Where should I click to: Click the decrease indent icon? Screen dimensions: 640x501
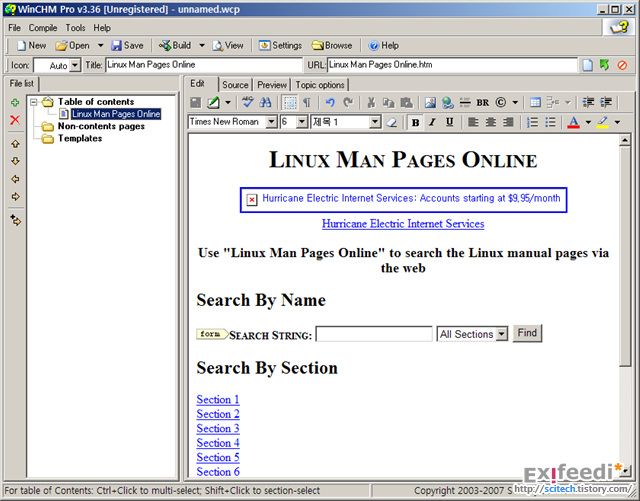(588, 102)
